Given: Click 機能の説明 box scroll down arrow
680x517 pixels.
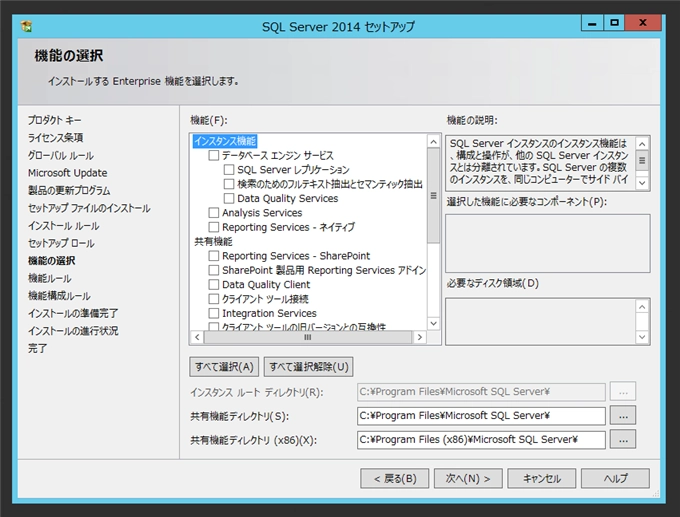Looking at the screenshot, I should (642, 183).
